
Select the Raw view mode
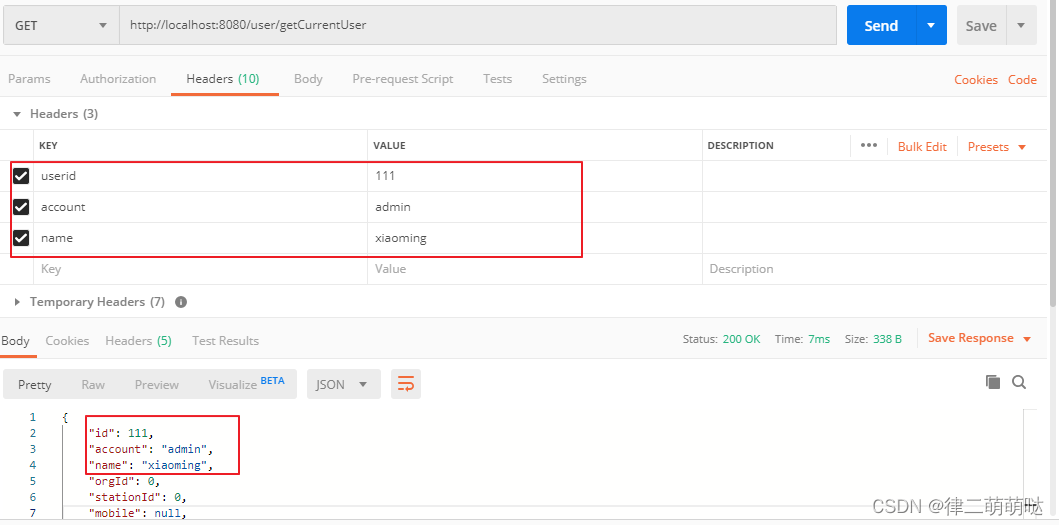[93, 384]
